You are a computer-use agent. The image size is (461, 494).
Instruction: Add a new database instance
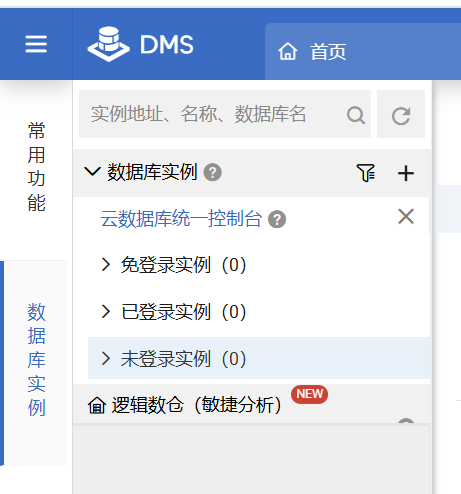[x=406, y=173]
